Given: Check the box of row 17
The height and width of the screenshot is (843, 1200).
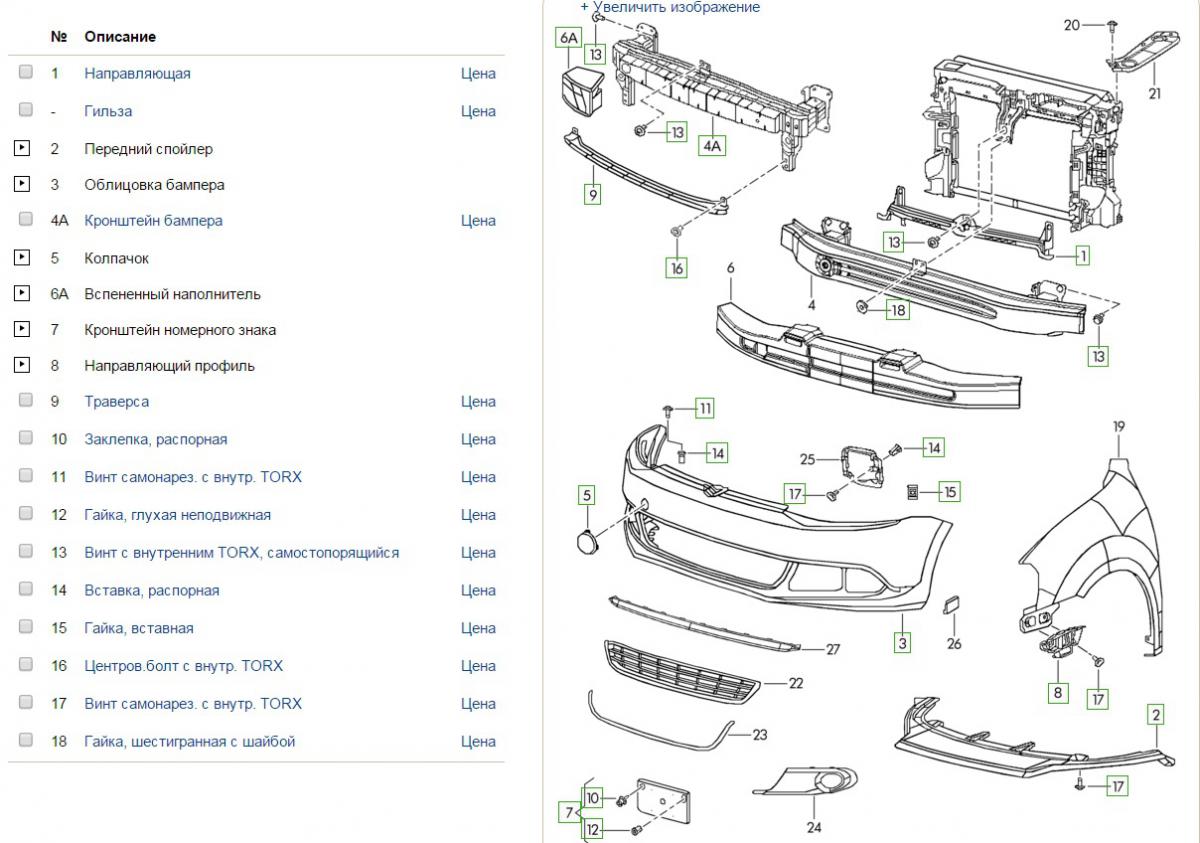Looking at the screenshot, I should coord(26,703).
